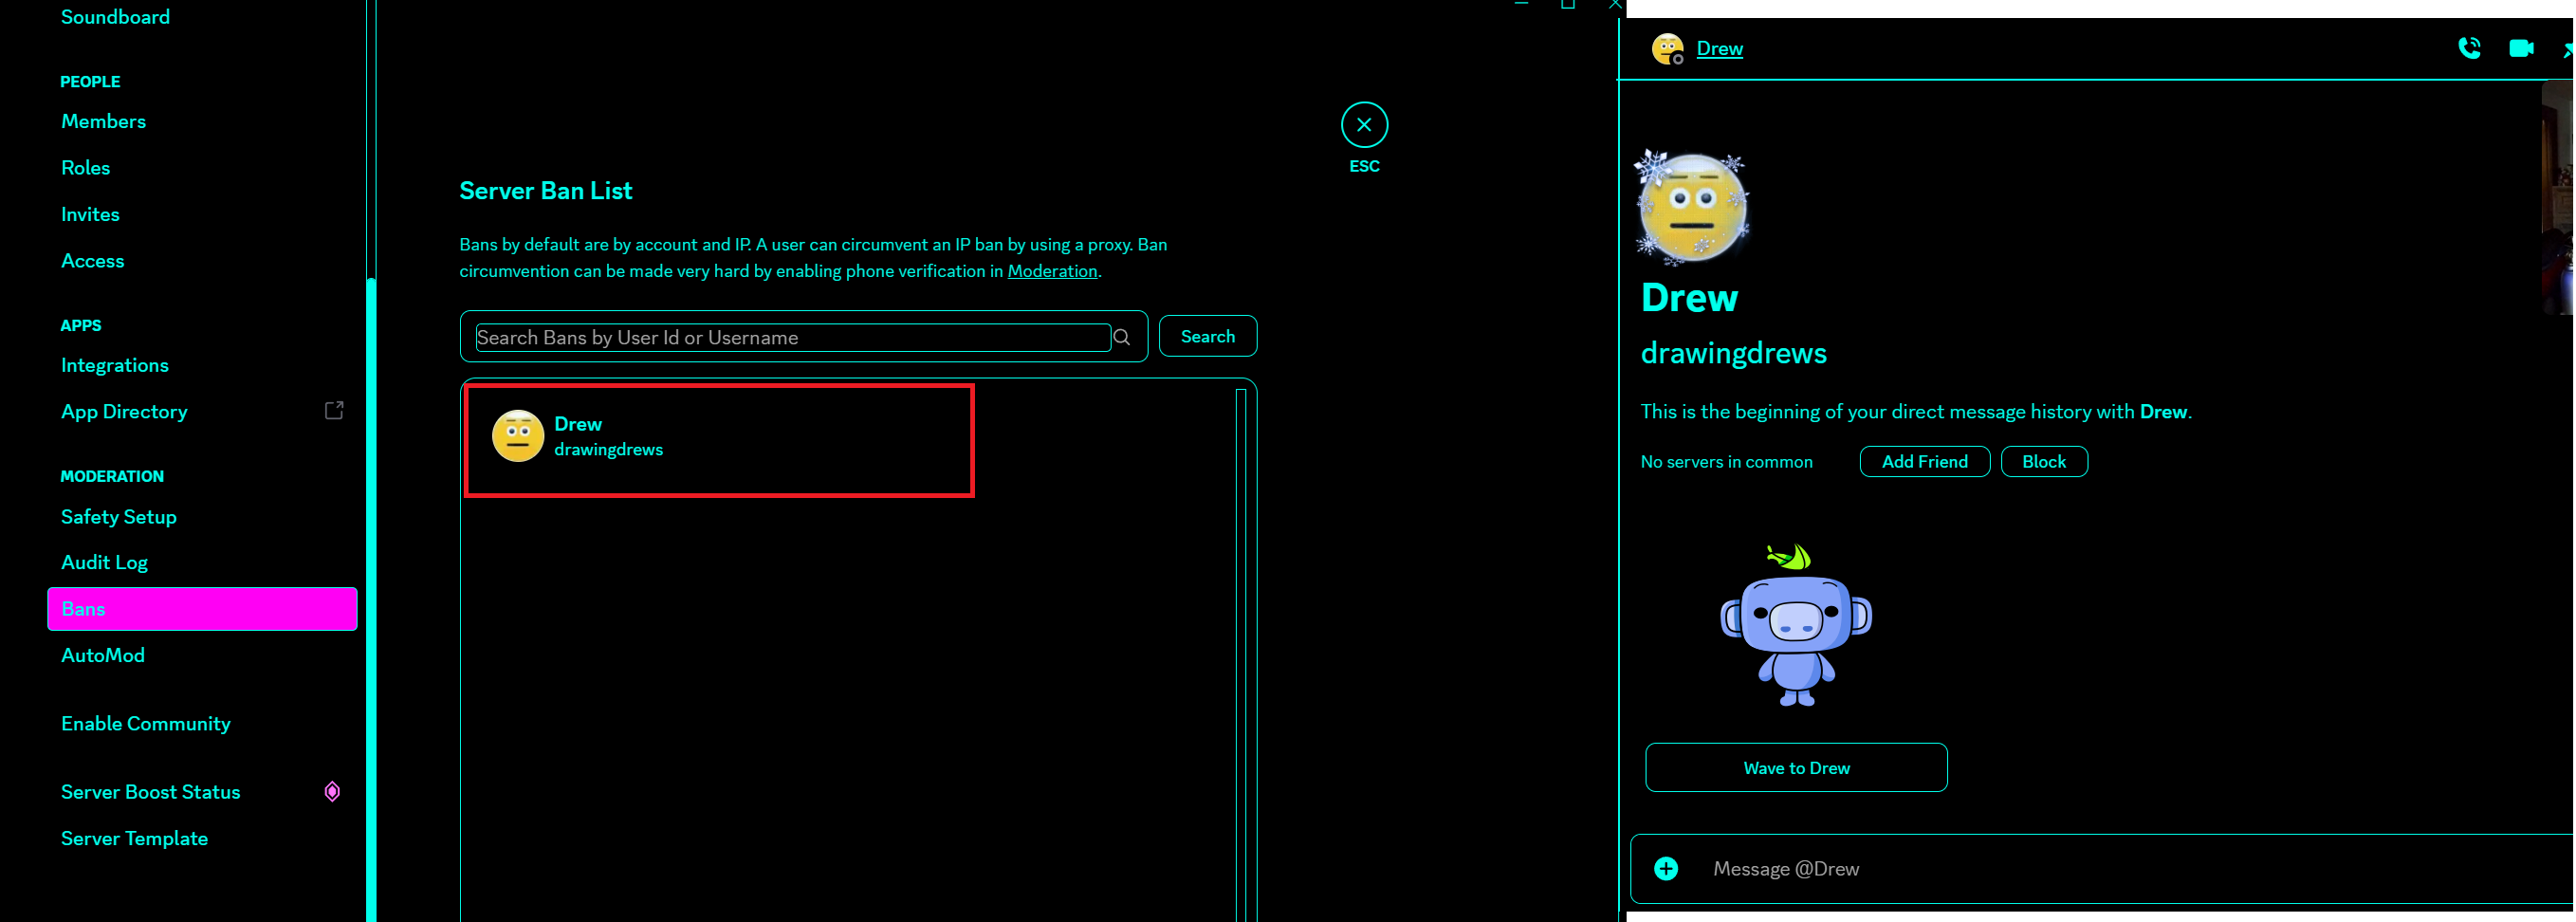Click the magnifier icon in ban search
Viewport: 2576px width, 922px height.
pyautogui.click(x=1122, y=337)
